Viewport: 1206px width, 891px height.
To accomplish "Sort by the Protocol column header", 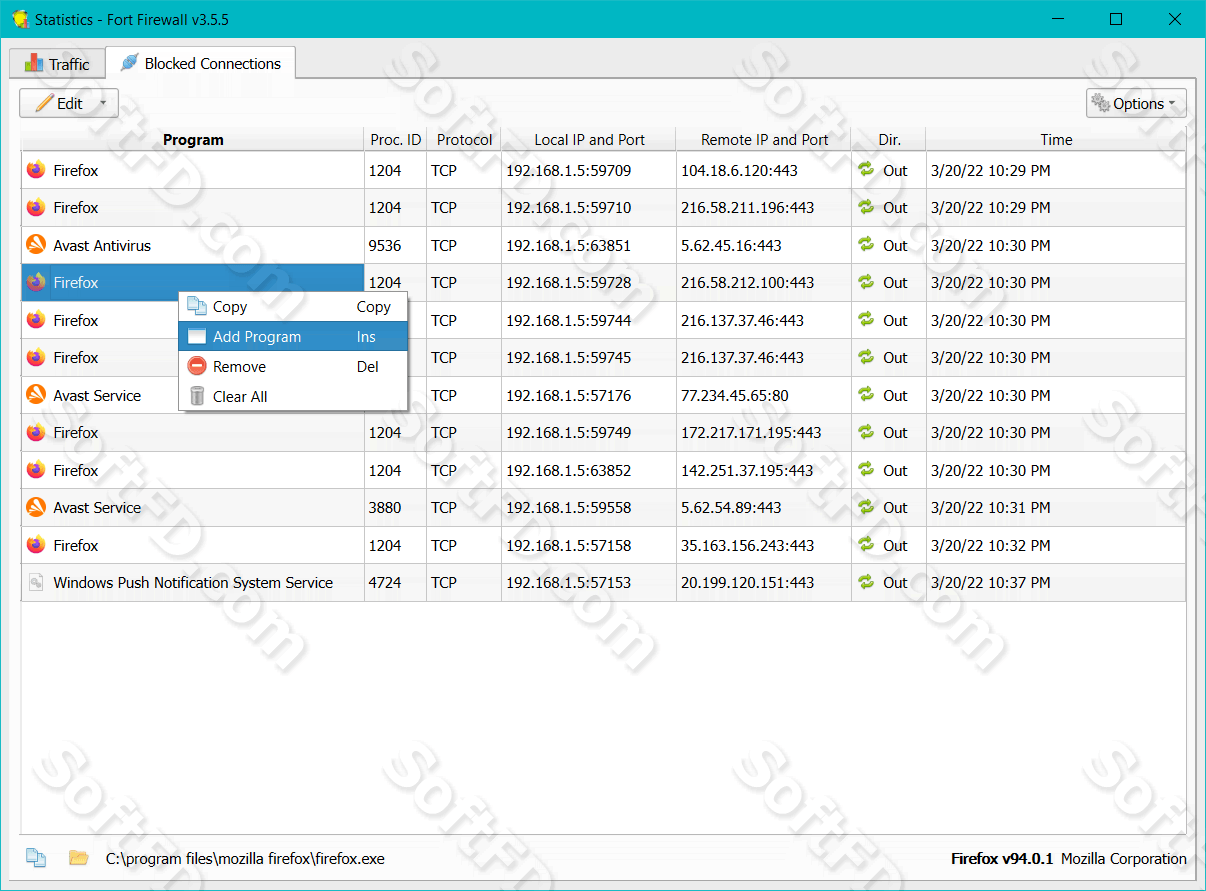I will coord(464,140).
